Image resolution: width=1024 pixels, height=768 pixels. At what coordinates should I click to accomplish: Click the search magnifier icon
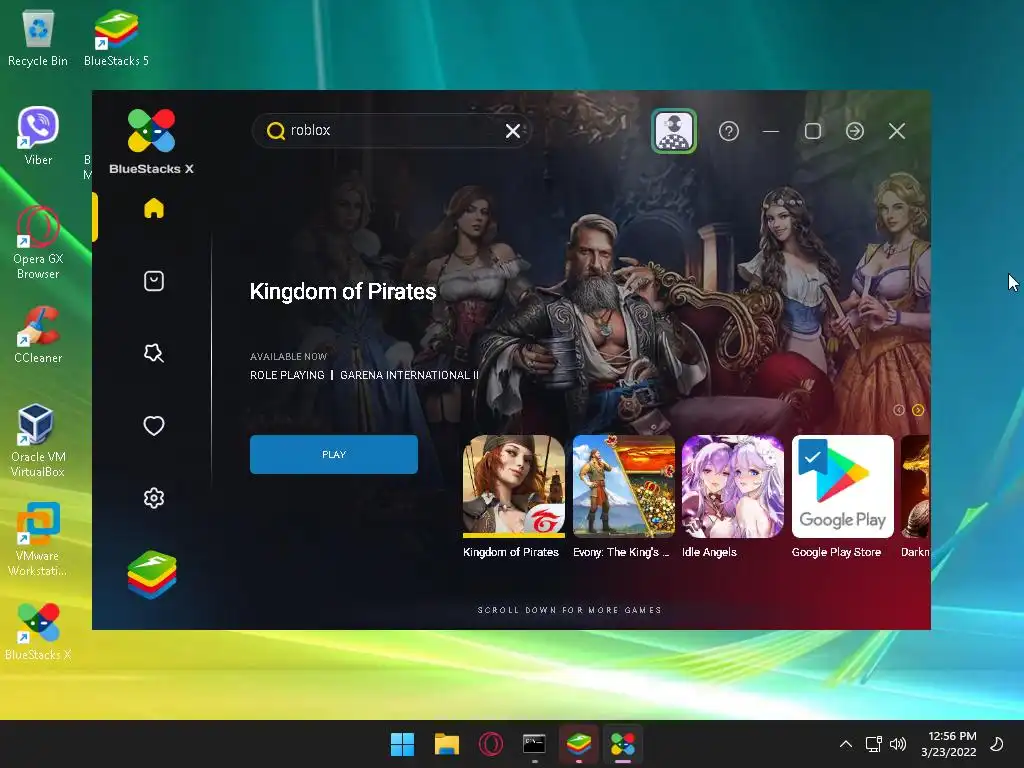point(276,131)
